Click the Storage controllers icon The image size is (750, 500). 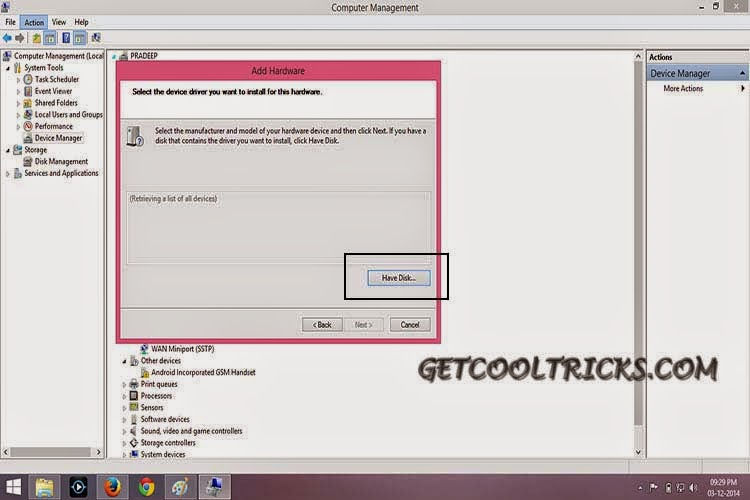coord(134,443)
